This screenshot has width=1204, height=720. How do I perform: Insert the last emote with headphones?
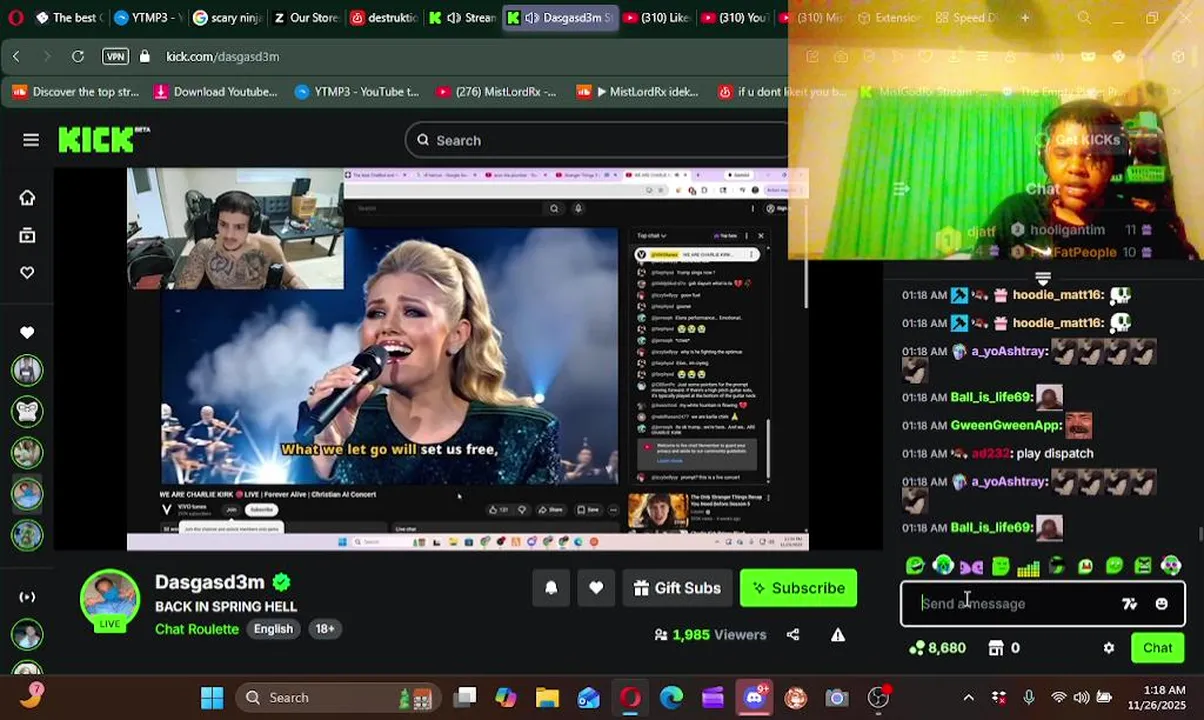1171,567
